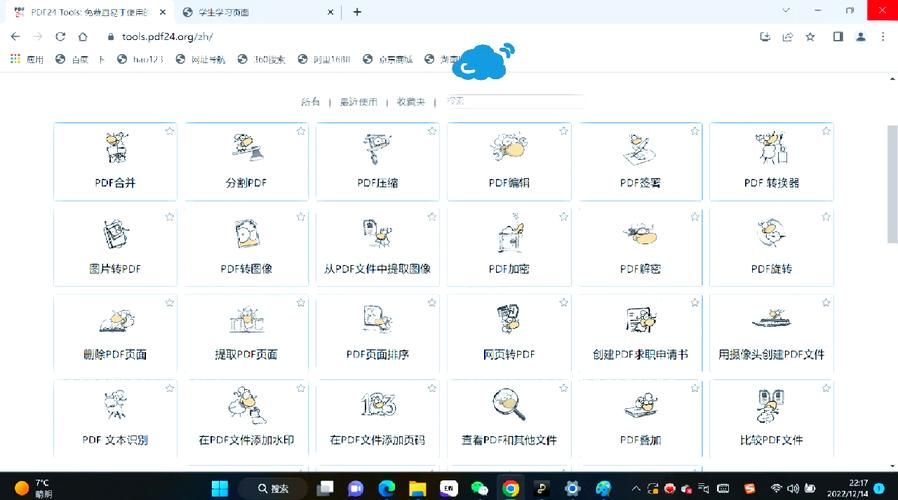Open Windows Start menu
Viewport: 898px width, 500px height.
click(220, 489)
